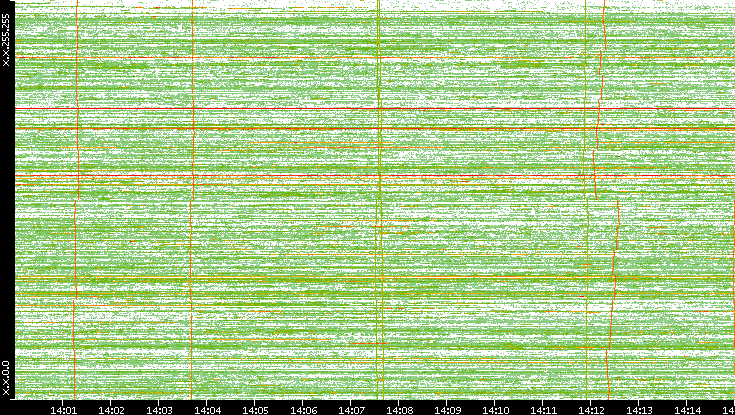This screenshot has width=735, height=415.
Task: Click the x.x.0.0 address axis label
Action: coord(6,378)
